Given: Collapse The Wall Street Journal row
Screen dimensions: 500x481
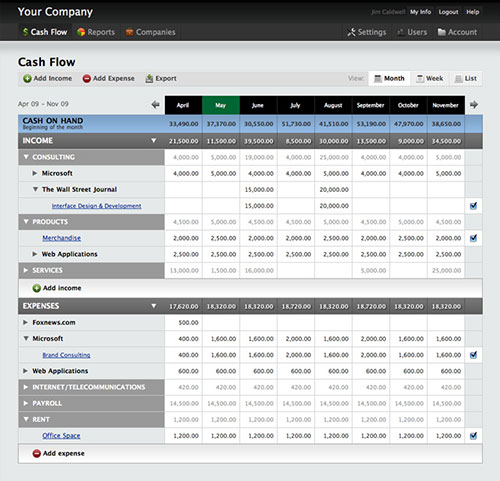Looking at the screenshot, I should (x=35, y=189).
